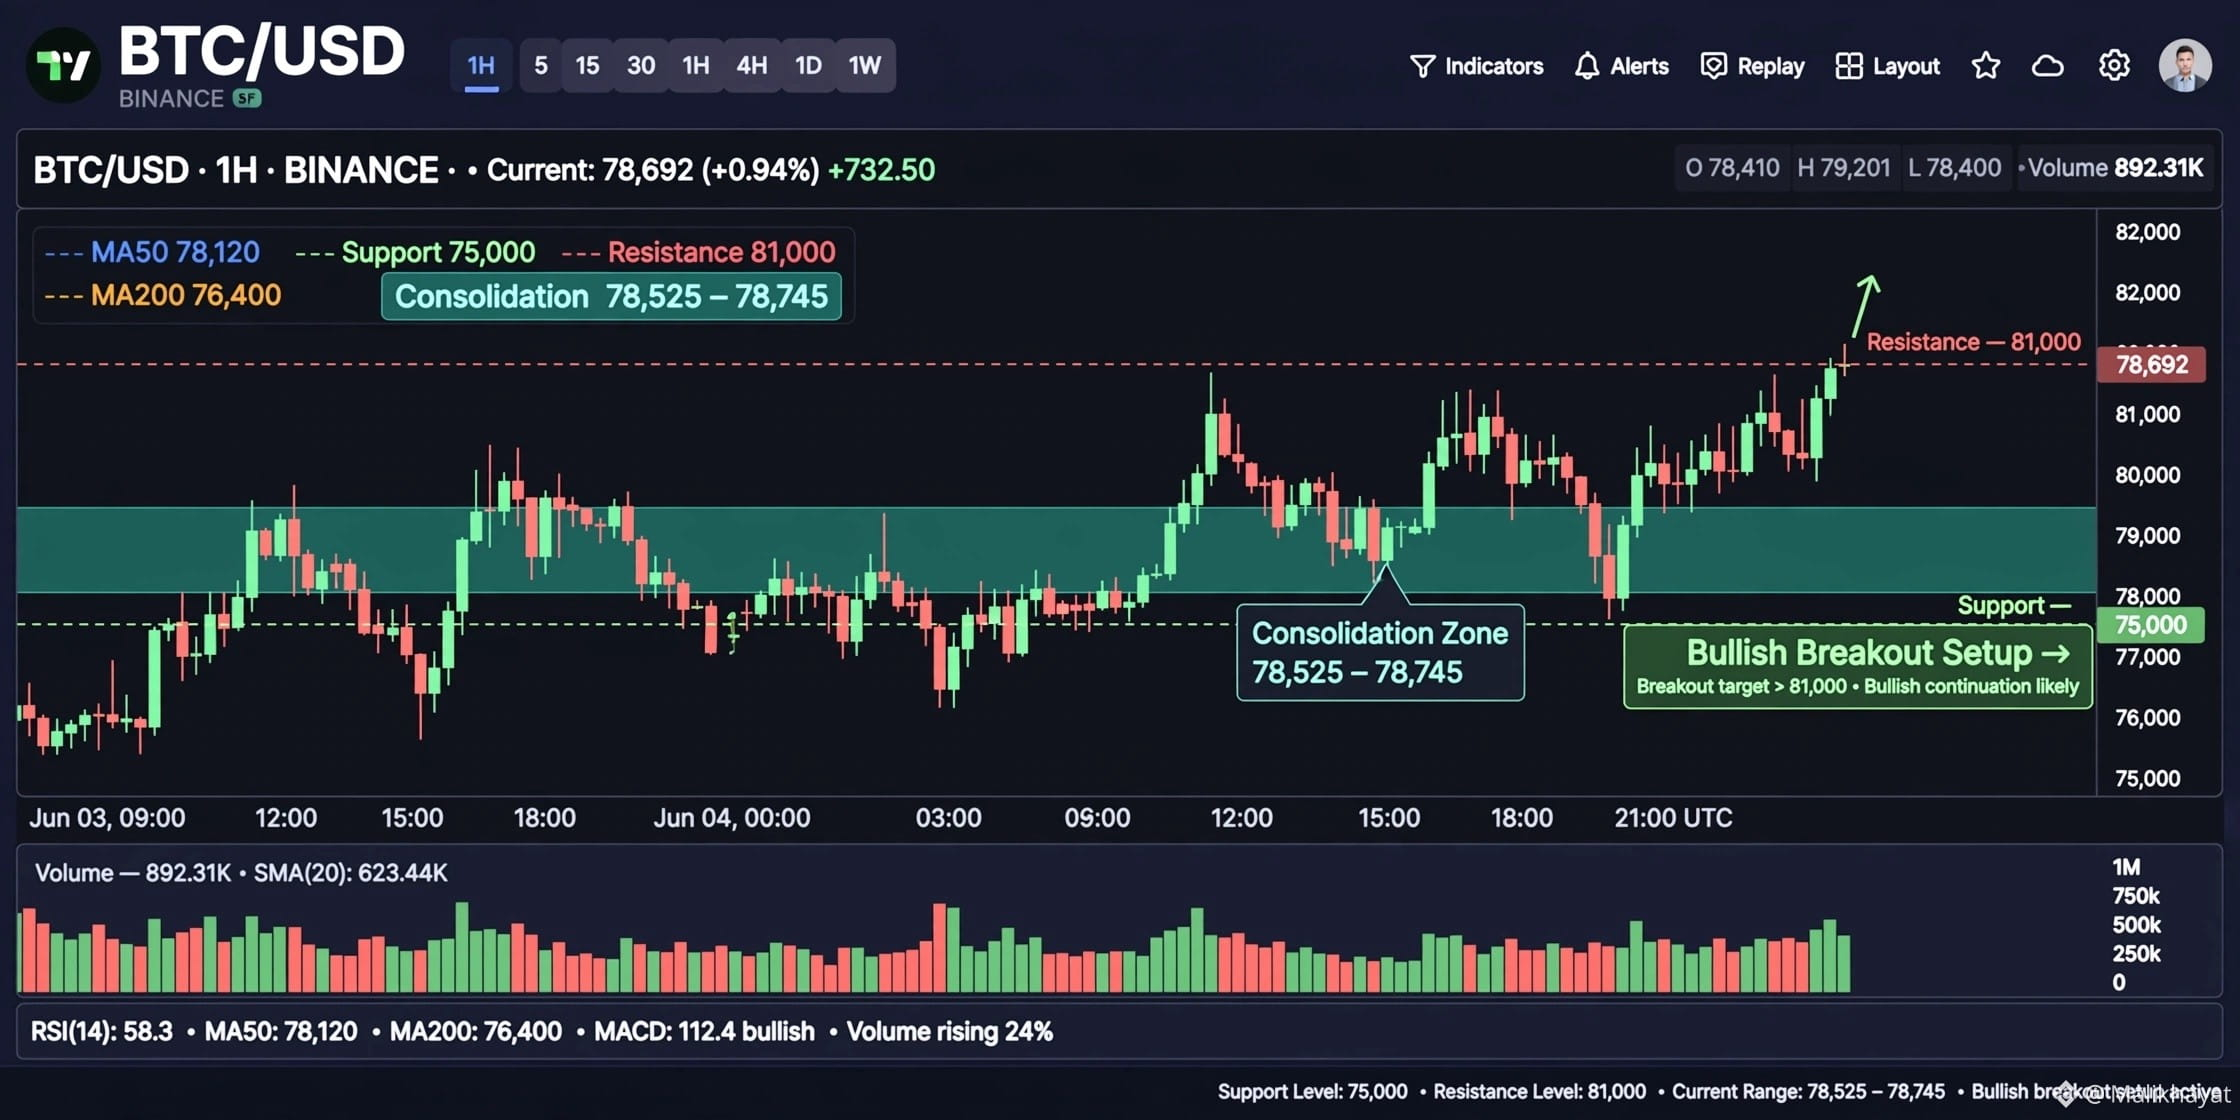Screen dimensions: 2240x1120
Task: Switch to the 30 minute timeframe
Action: click(641, 66)
